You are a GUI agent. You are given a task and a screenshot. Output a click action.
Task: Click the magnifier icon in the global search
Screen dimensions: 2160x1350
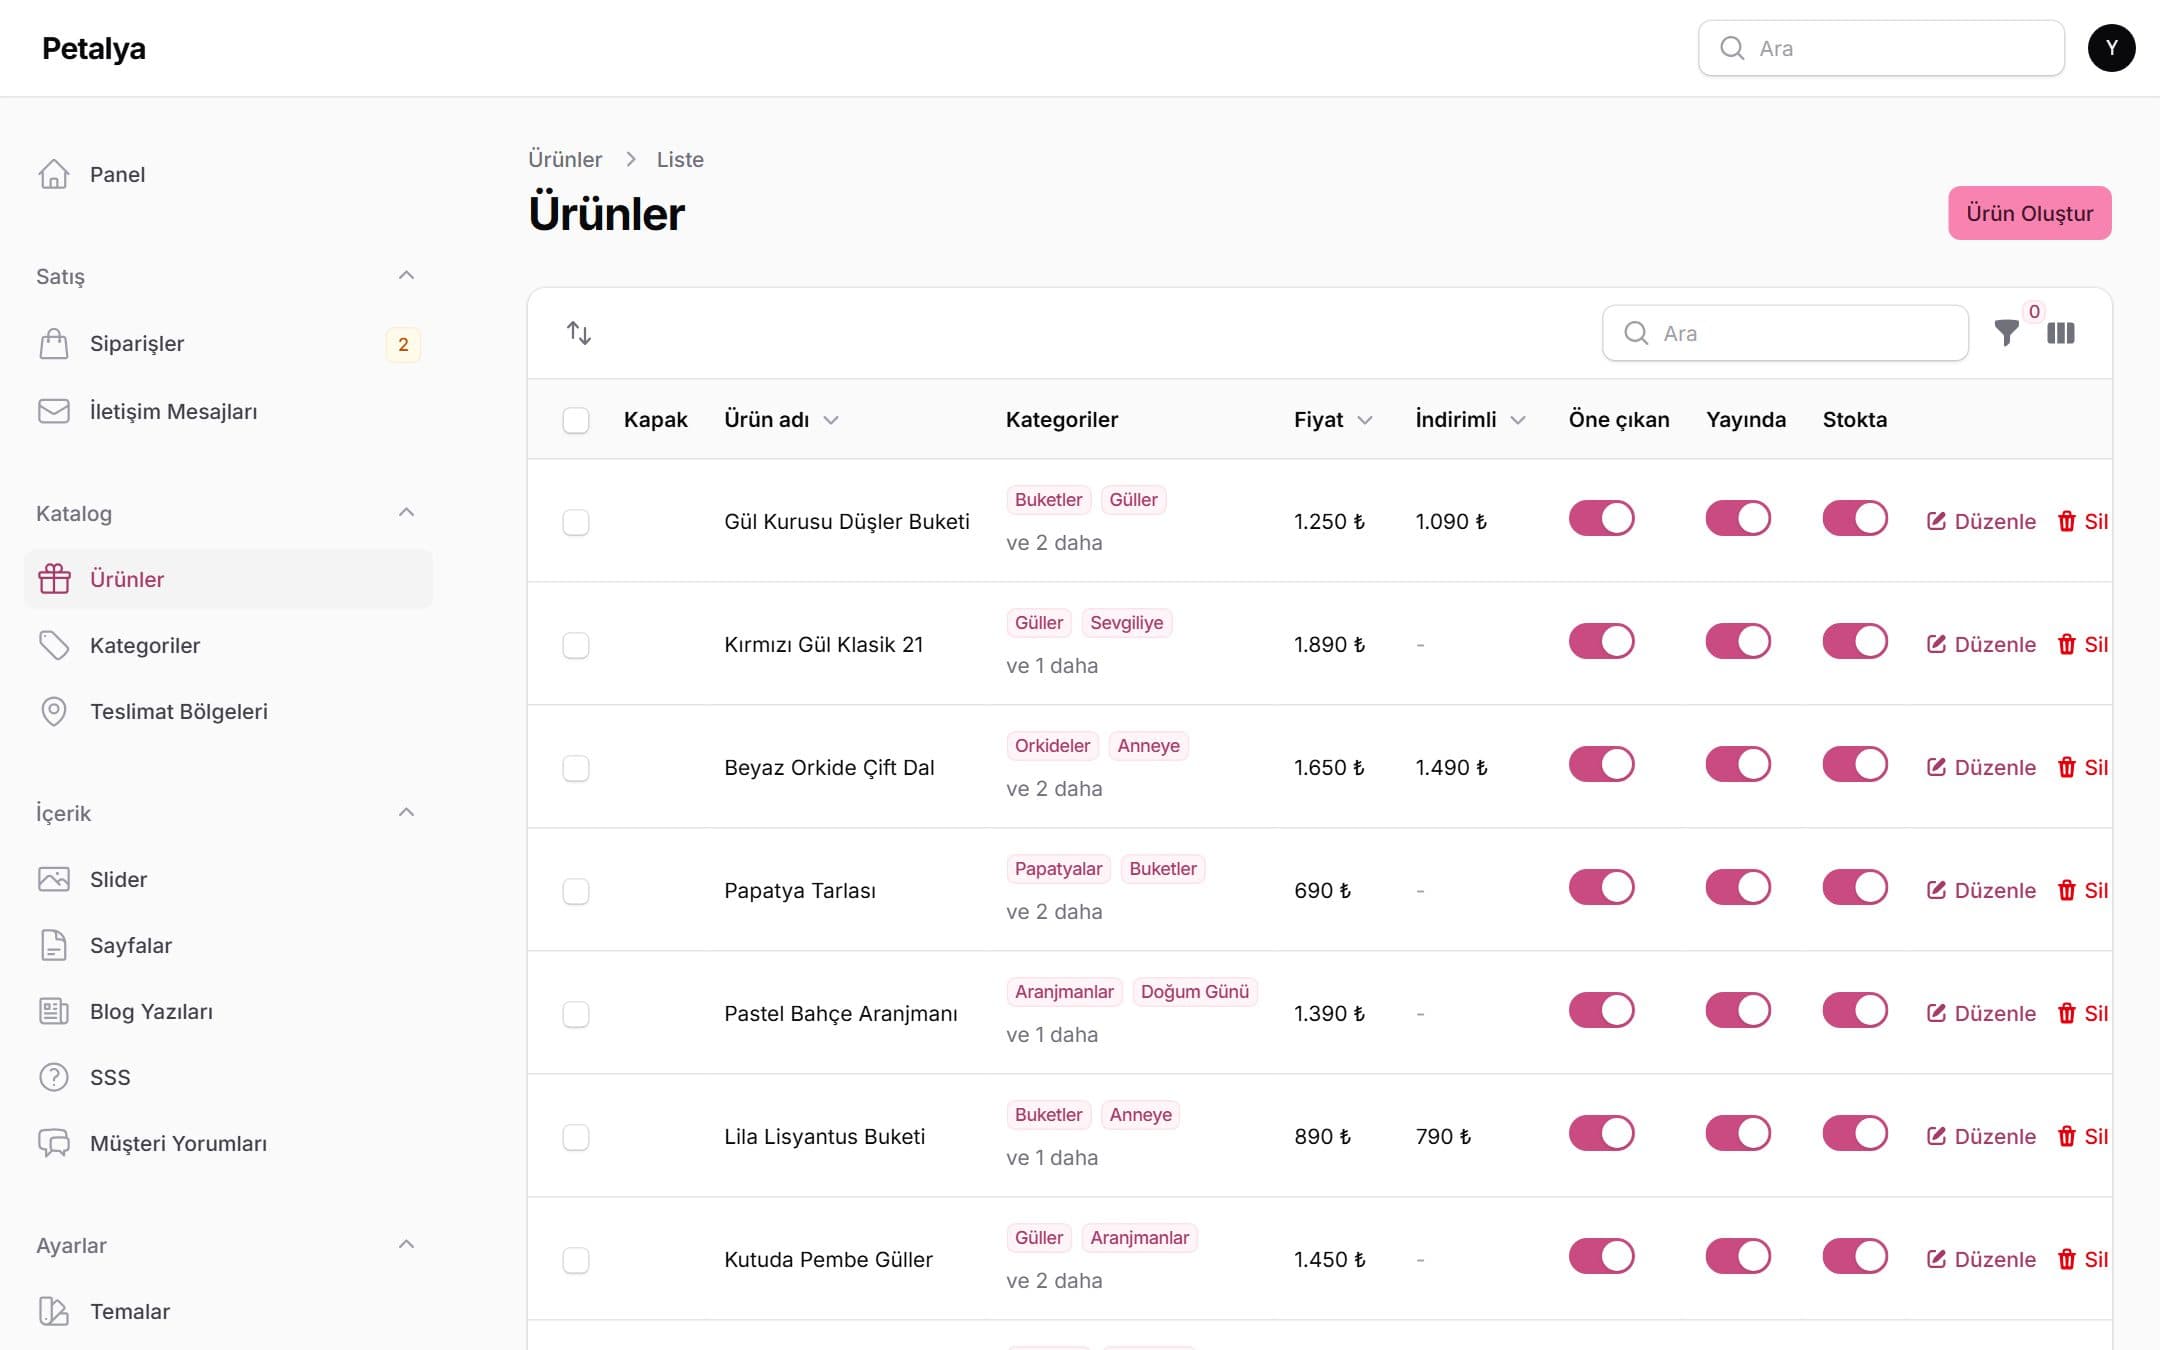point(1732,48)
